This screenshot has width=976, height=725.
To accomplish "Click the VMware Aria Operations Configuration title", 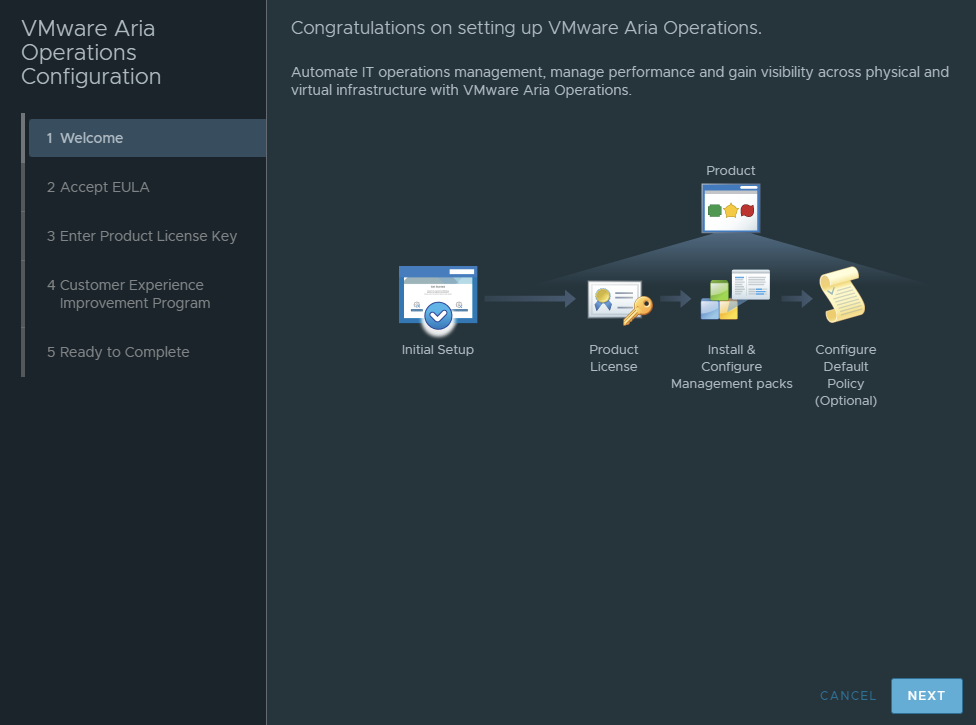I will [x=91, y=52].
